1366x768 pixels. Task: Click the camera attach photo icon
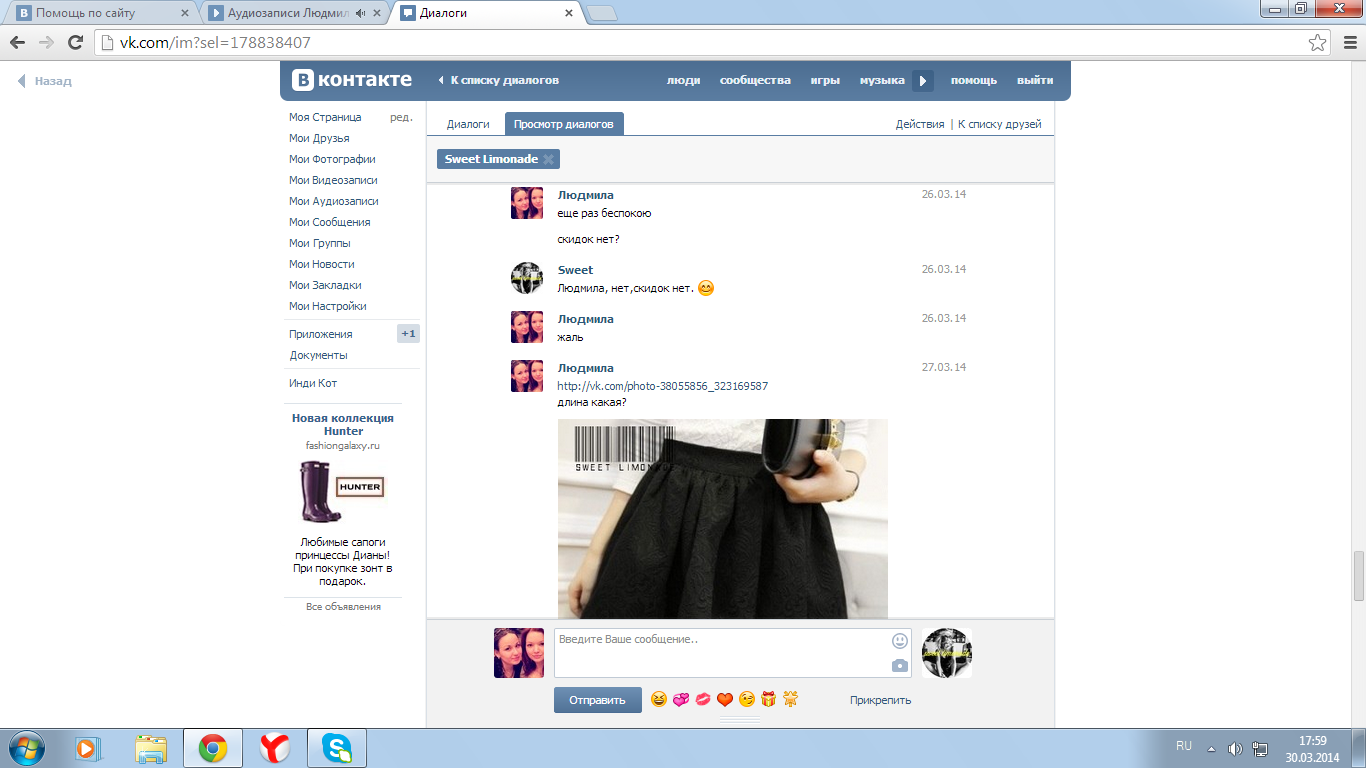(900, 666)
